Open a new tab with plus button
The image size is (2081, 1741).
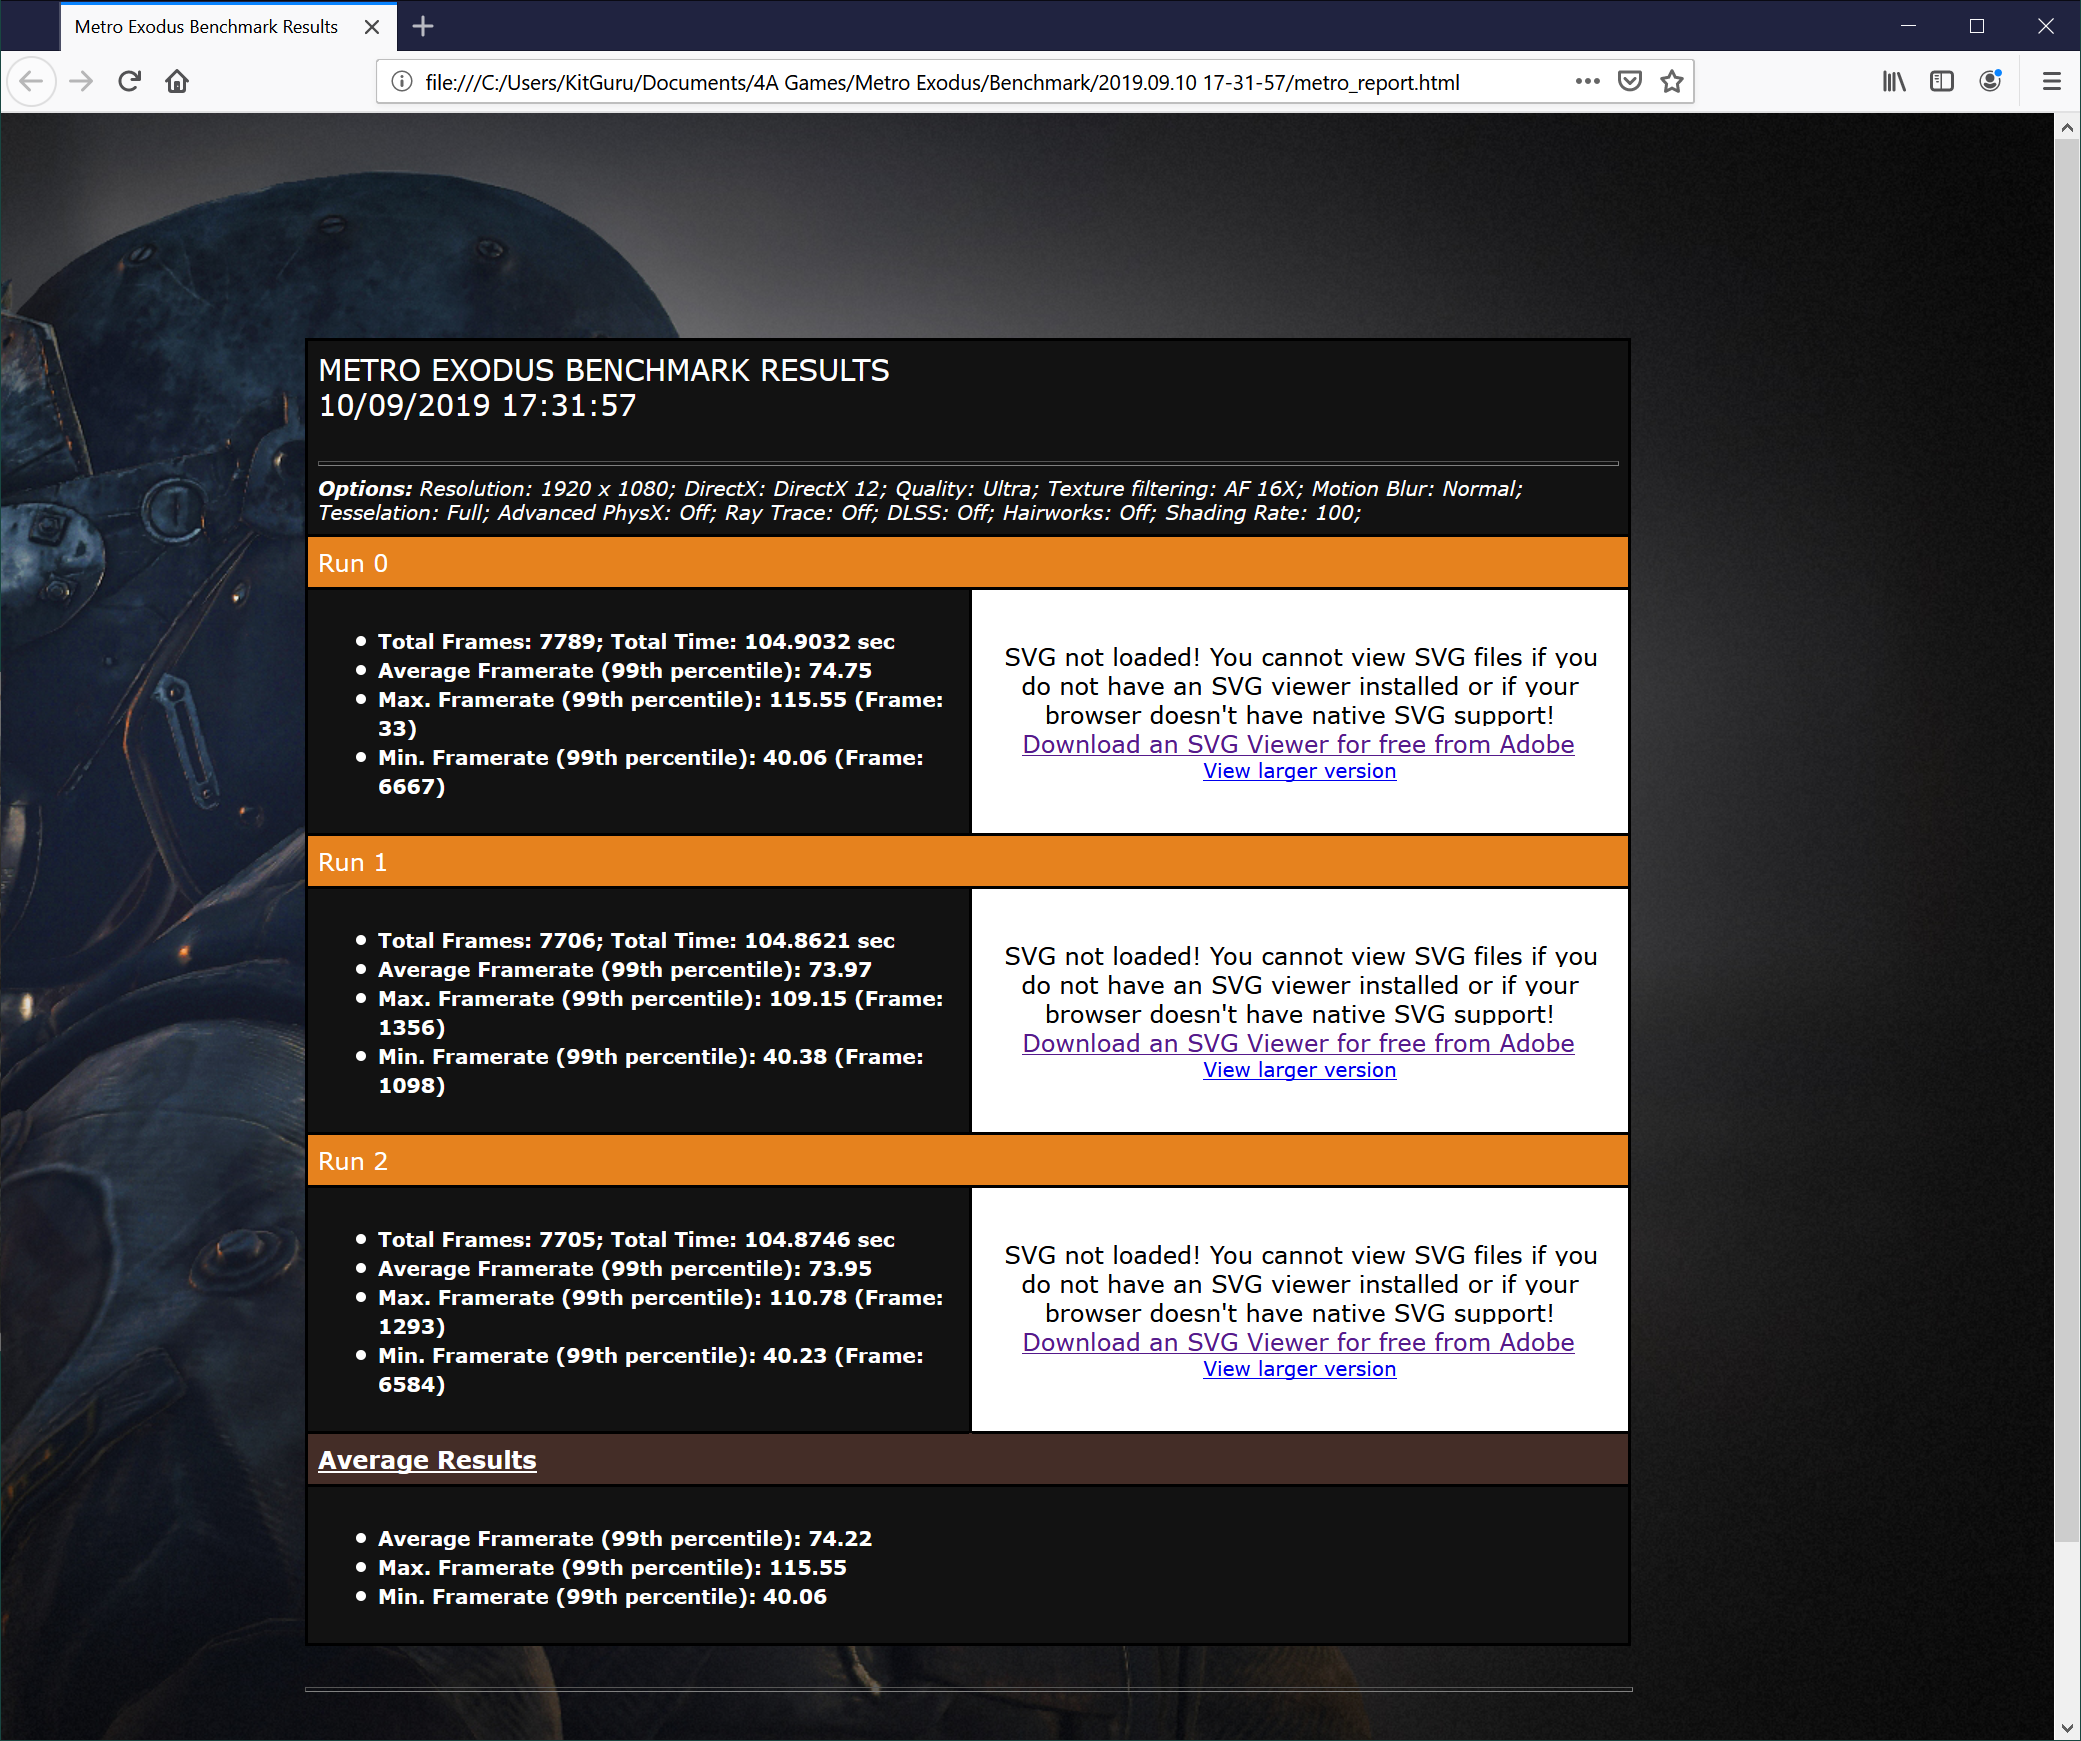[x=423, y=26]
